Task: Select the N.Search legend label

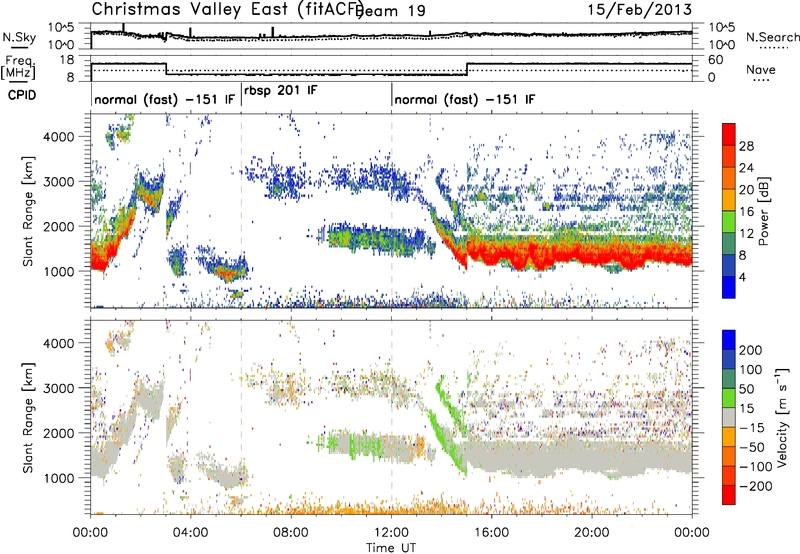Action: coord(772,37)
